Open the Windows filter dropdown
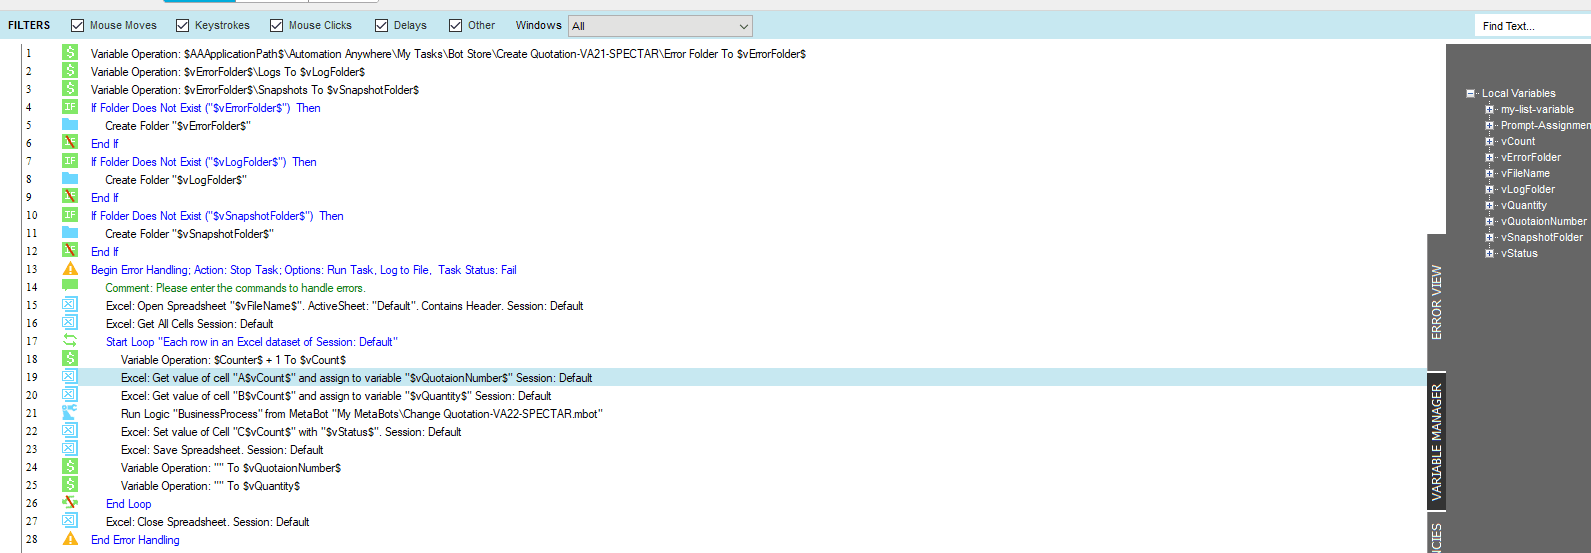The image size is (1591, 553). point(660,26)
